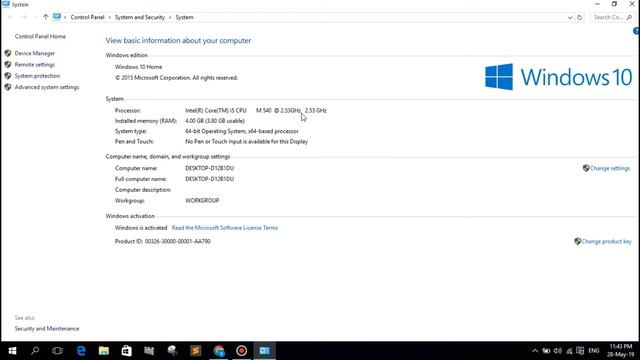Image resolution: width=640 pixels, height=360 pixels.
Task: Show hidden system tray icons
Action: coord(535,351)
